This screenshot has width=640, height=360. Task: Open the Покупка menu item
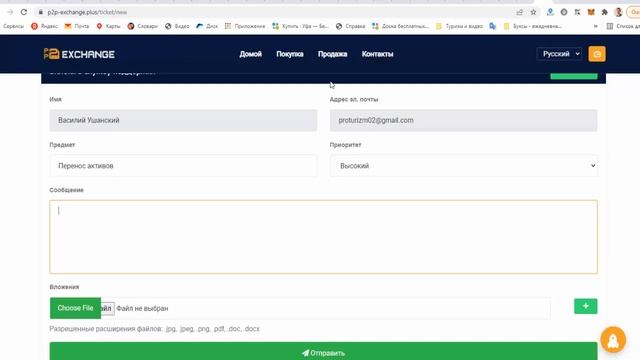click(289, 54)
